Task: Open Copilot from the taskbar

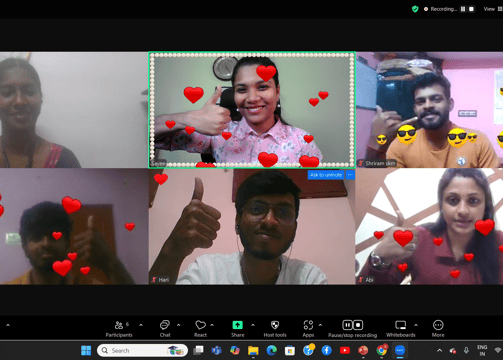Action: [x=235, y=350]
